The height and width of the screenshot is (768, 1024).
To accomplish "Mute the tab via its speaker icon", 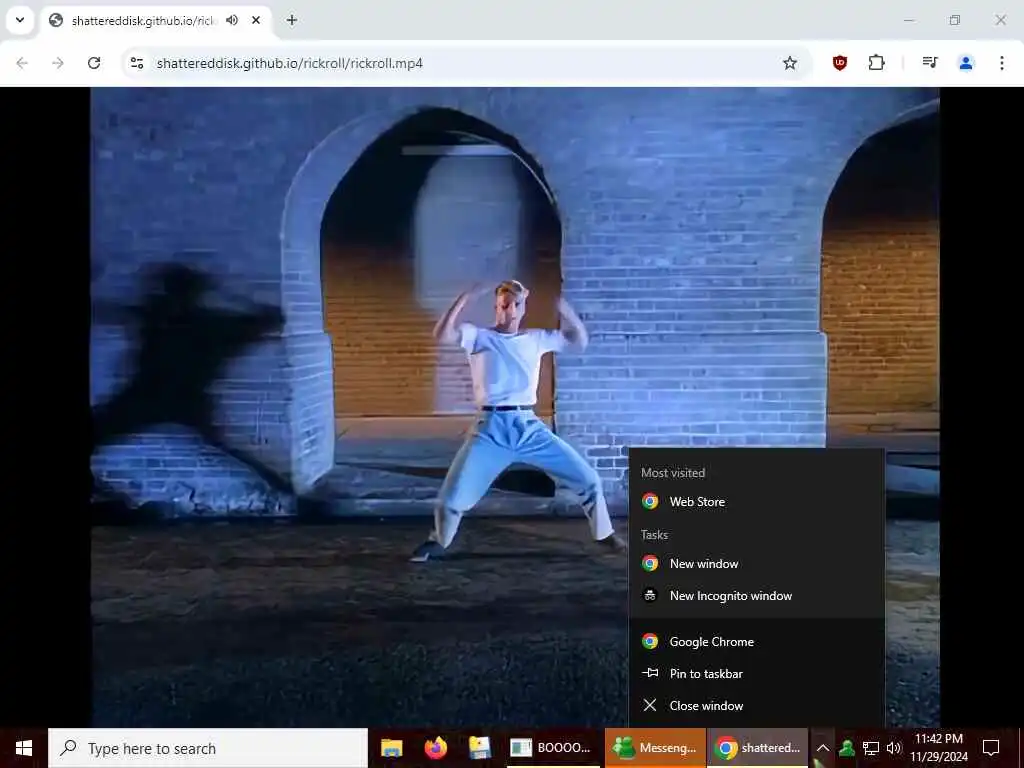I will tap(232, 20).
